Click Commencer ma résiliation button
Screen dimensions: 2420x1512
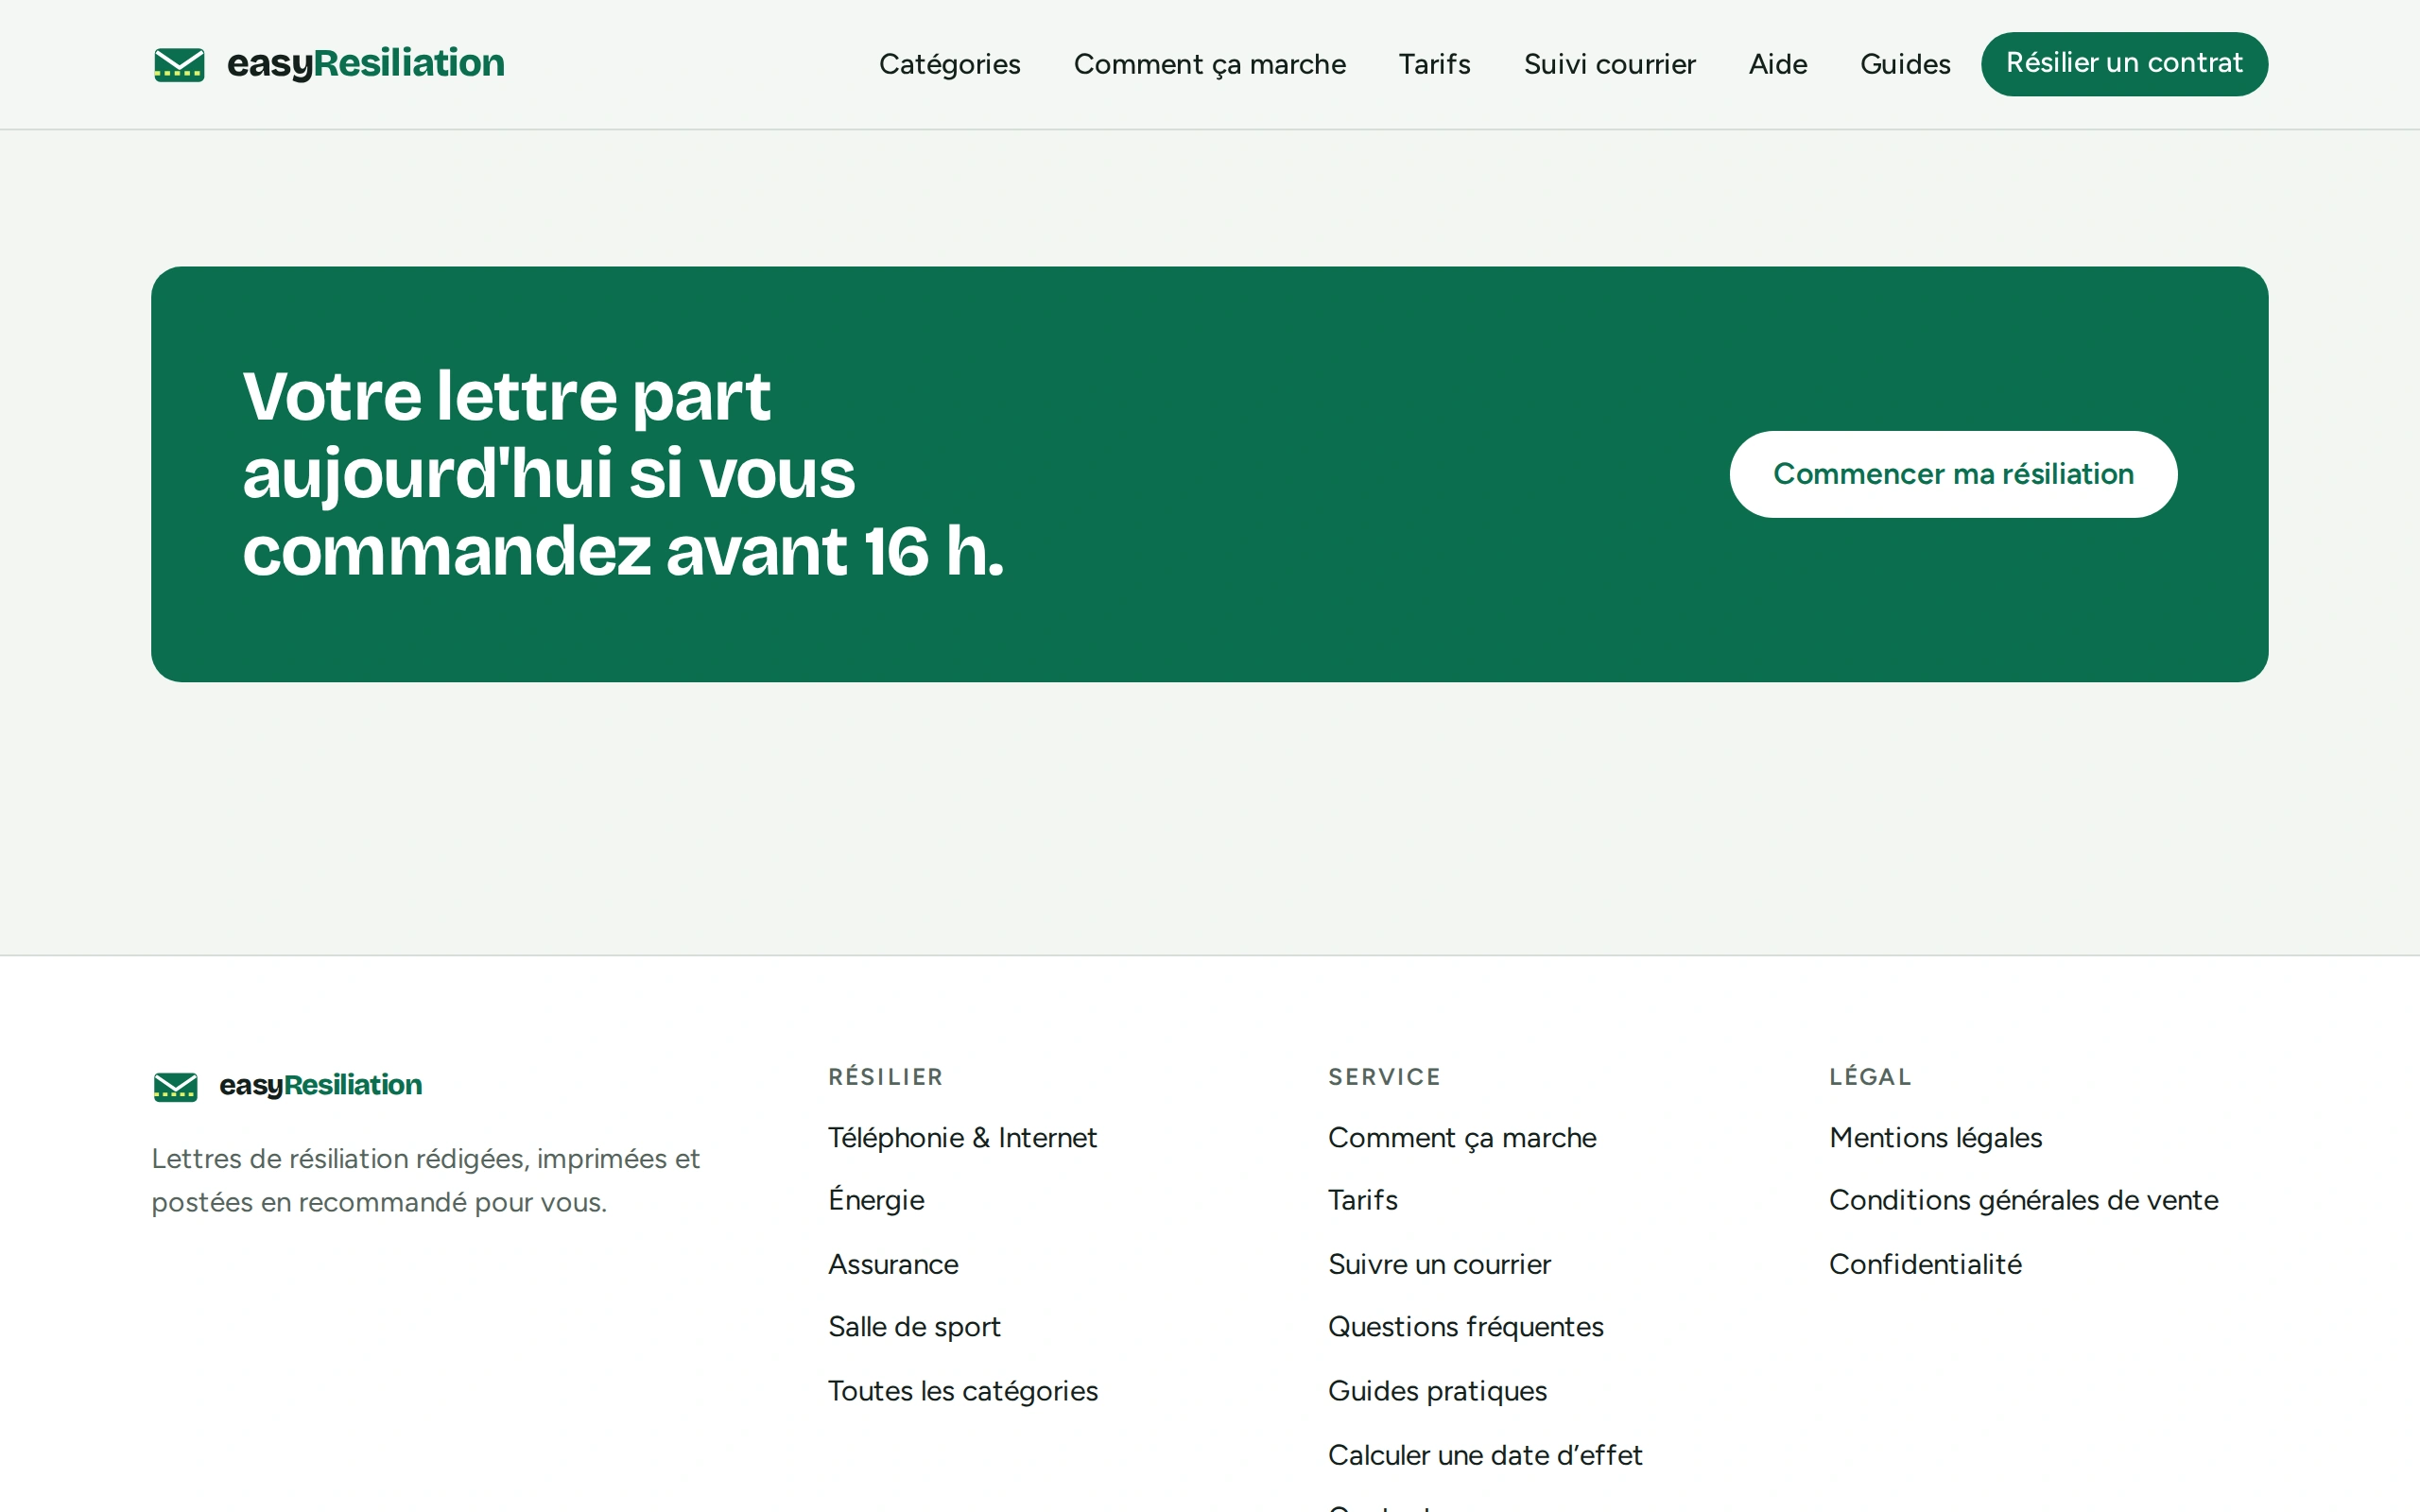[x=1953, y=474]
